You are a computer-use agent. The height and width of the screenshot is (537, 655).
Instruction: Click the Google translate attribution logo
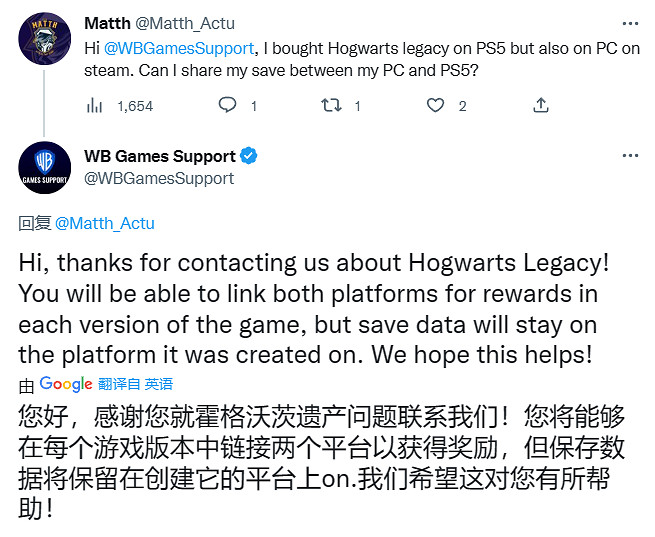[66, 384]
